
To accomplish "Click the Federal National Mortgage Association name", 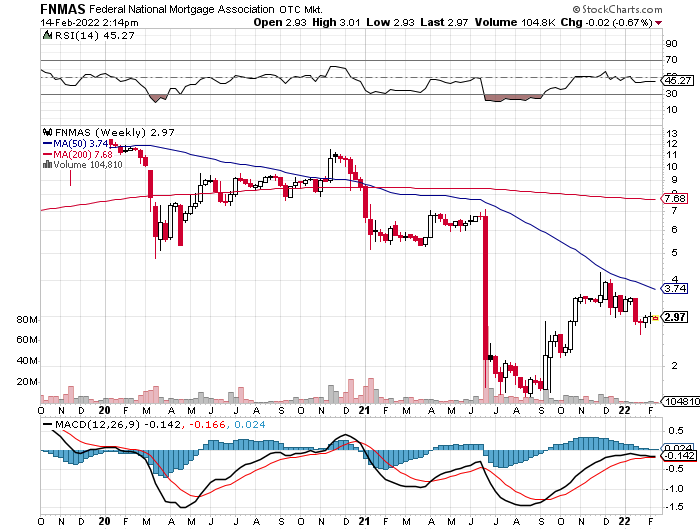I will coord(182,9).
